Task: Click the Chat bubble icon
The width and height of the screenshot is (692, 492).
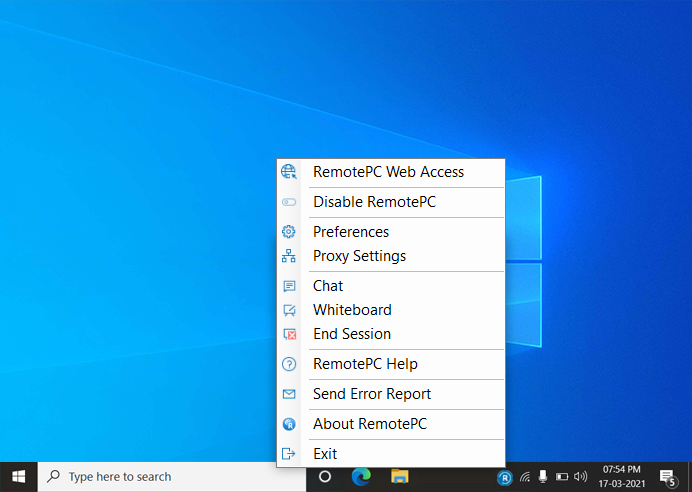Action: pyautogui.click(x=289, y=286)
